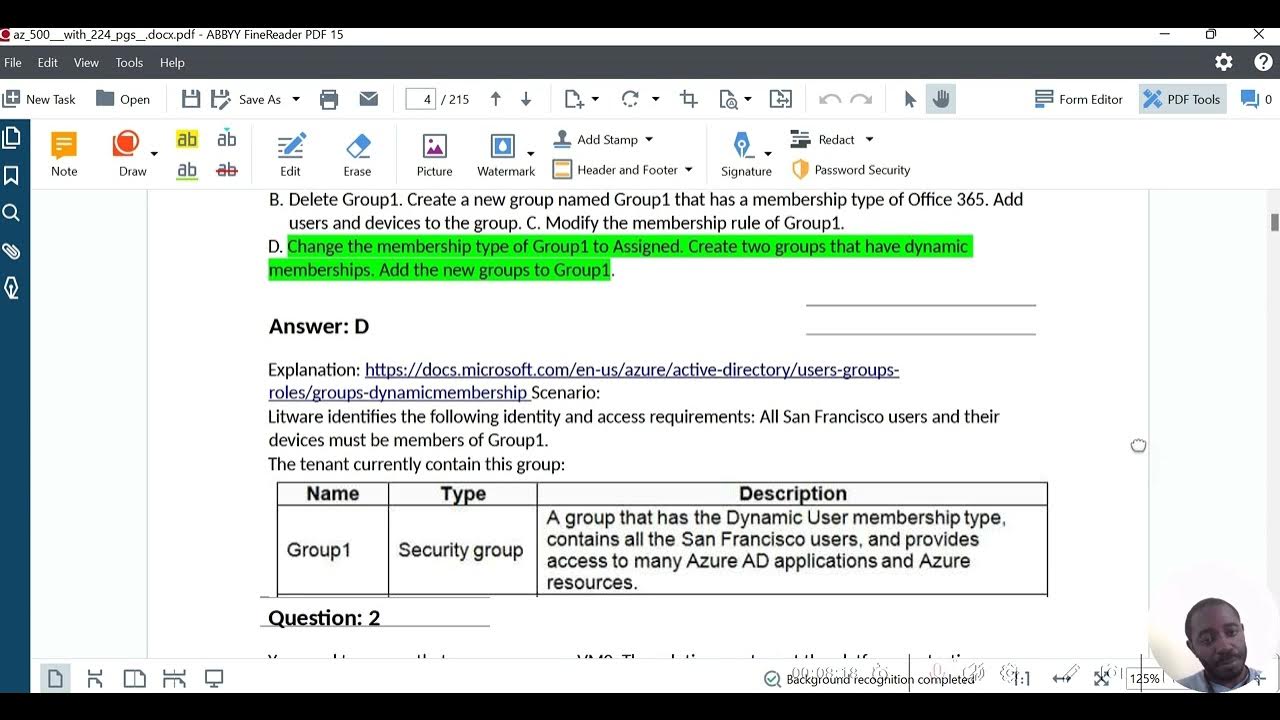Add a Note annotation
1280x720 pixels.
64,154
